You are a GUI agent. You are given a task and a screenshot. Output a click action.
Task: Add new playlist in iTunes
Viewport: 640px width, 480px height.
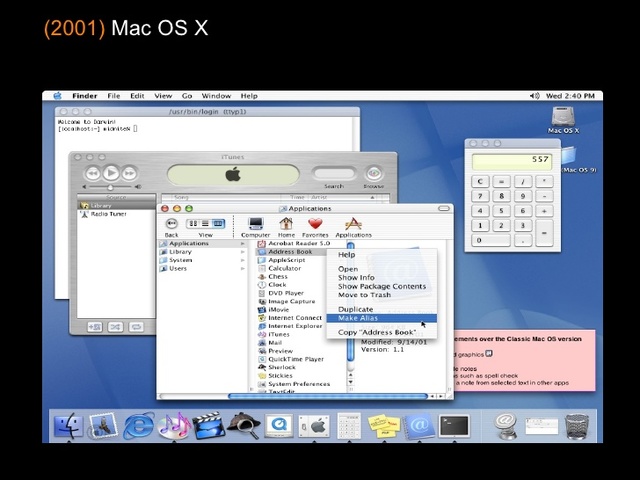click(95, 327)
